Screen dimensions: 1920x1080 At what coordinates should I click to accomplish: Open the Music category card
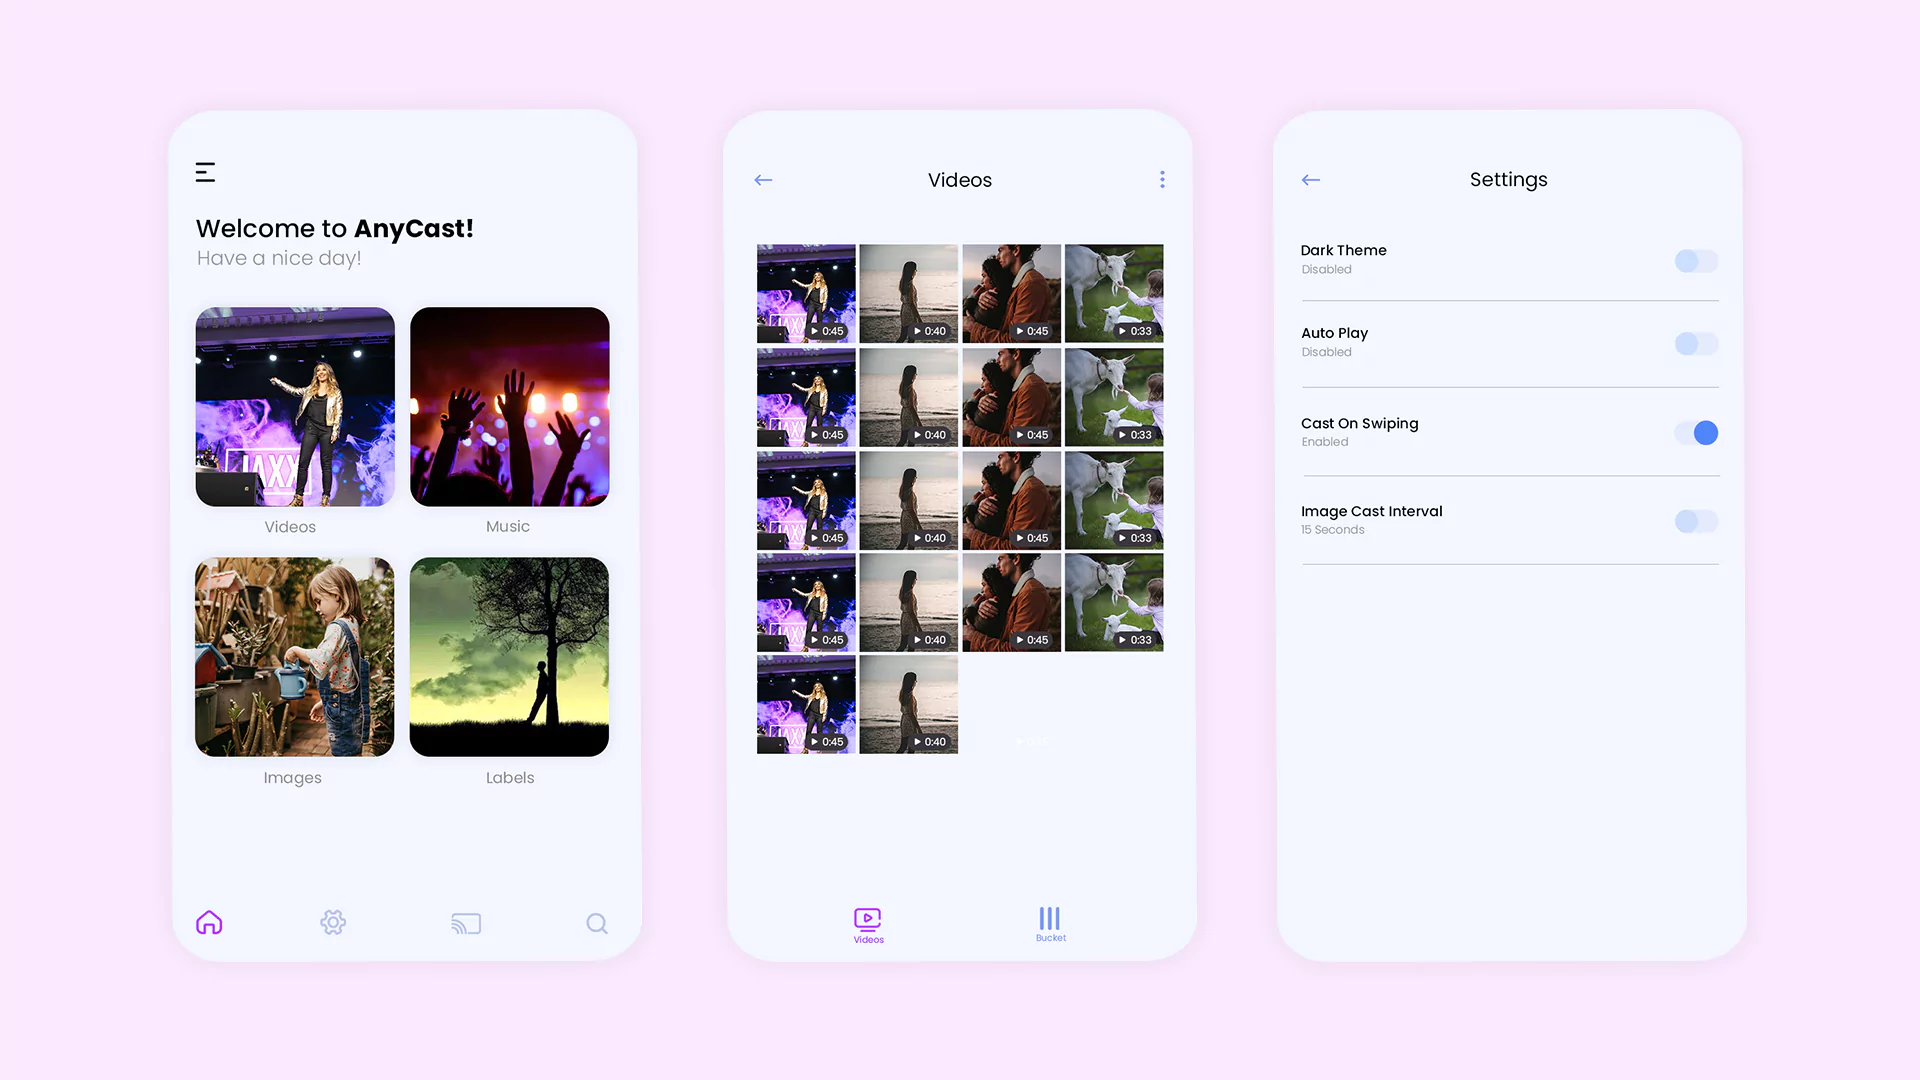(x=510, y=406)
